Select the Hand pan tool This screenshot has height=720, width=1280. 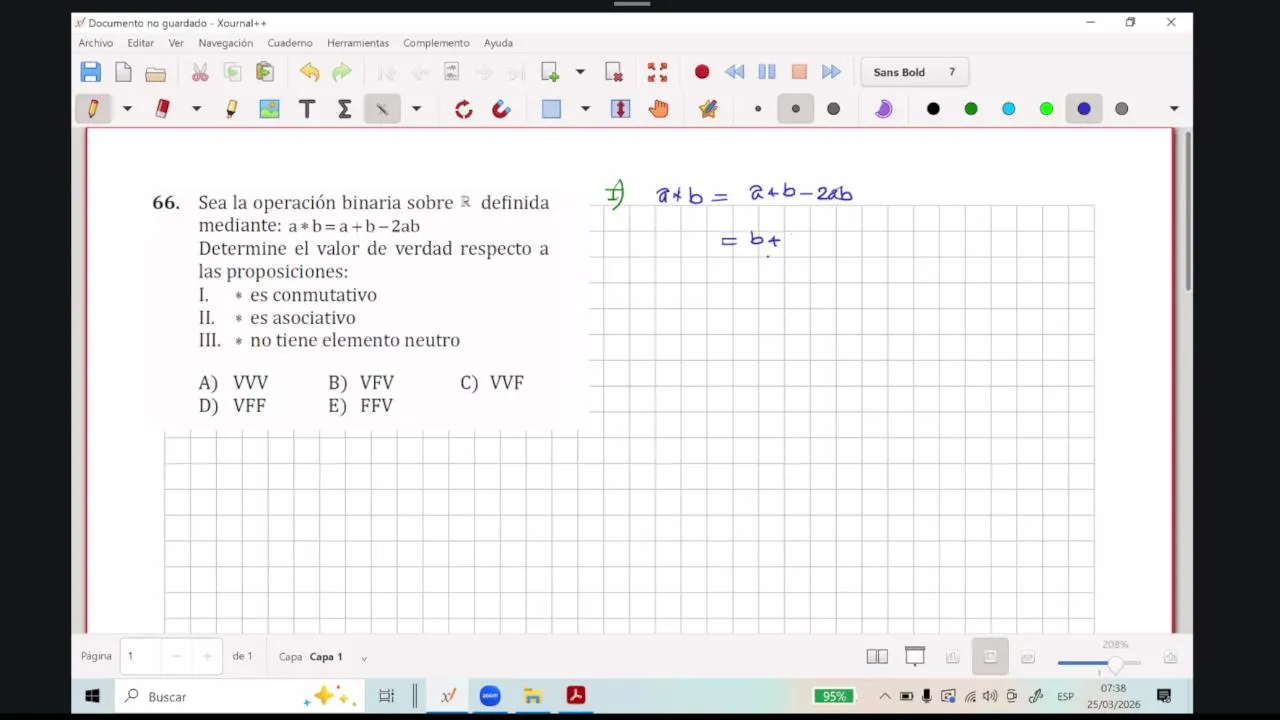(658, 109)
